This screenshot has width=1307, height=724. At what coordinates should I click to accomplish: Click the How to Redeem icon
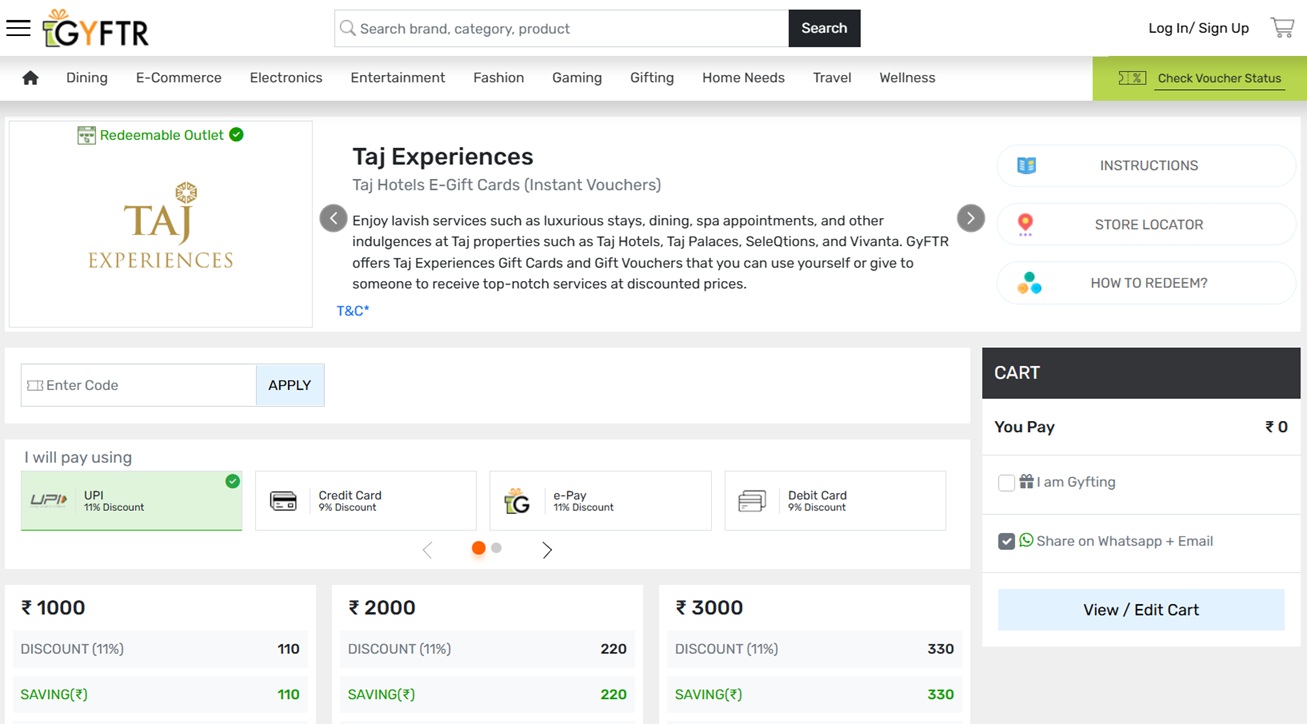pos(1029,283)
